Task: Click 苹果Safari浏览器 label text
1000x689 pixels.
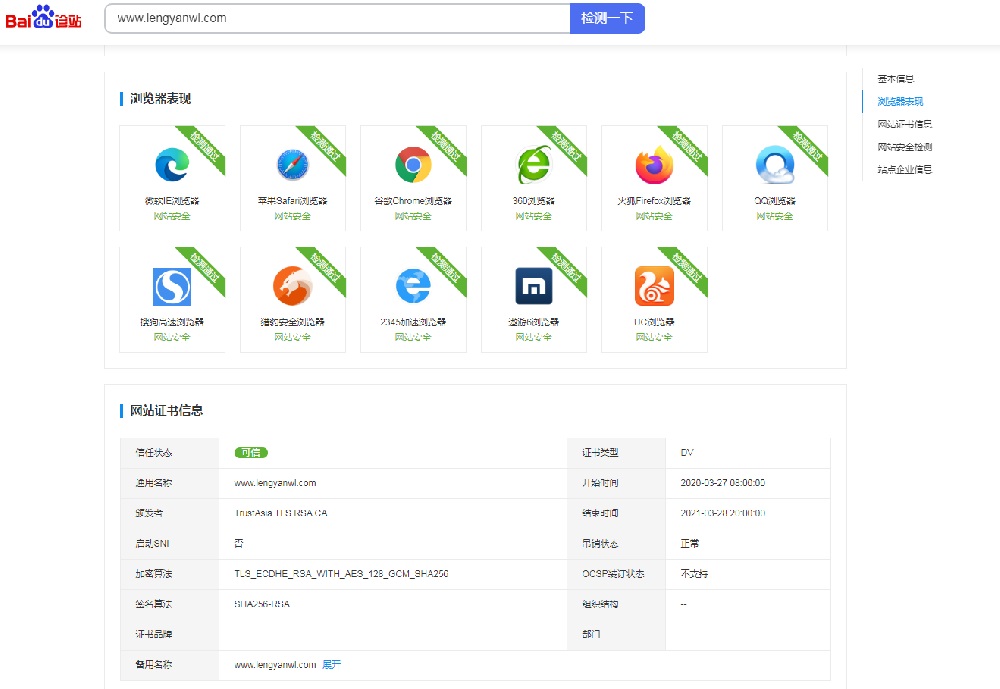Action: pyautogui.click(x=293, y=200)
